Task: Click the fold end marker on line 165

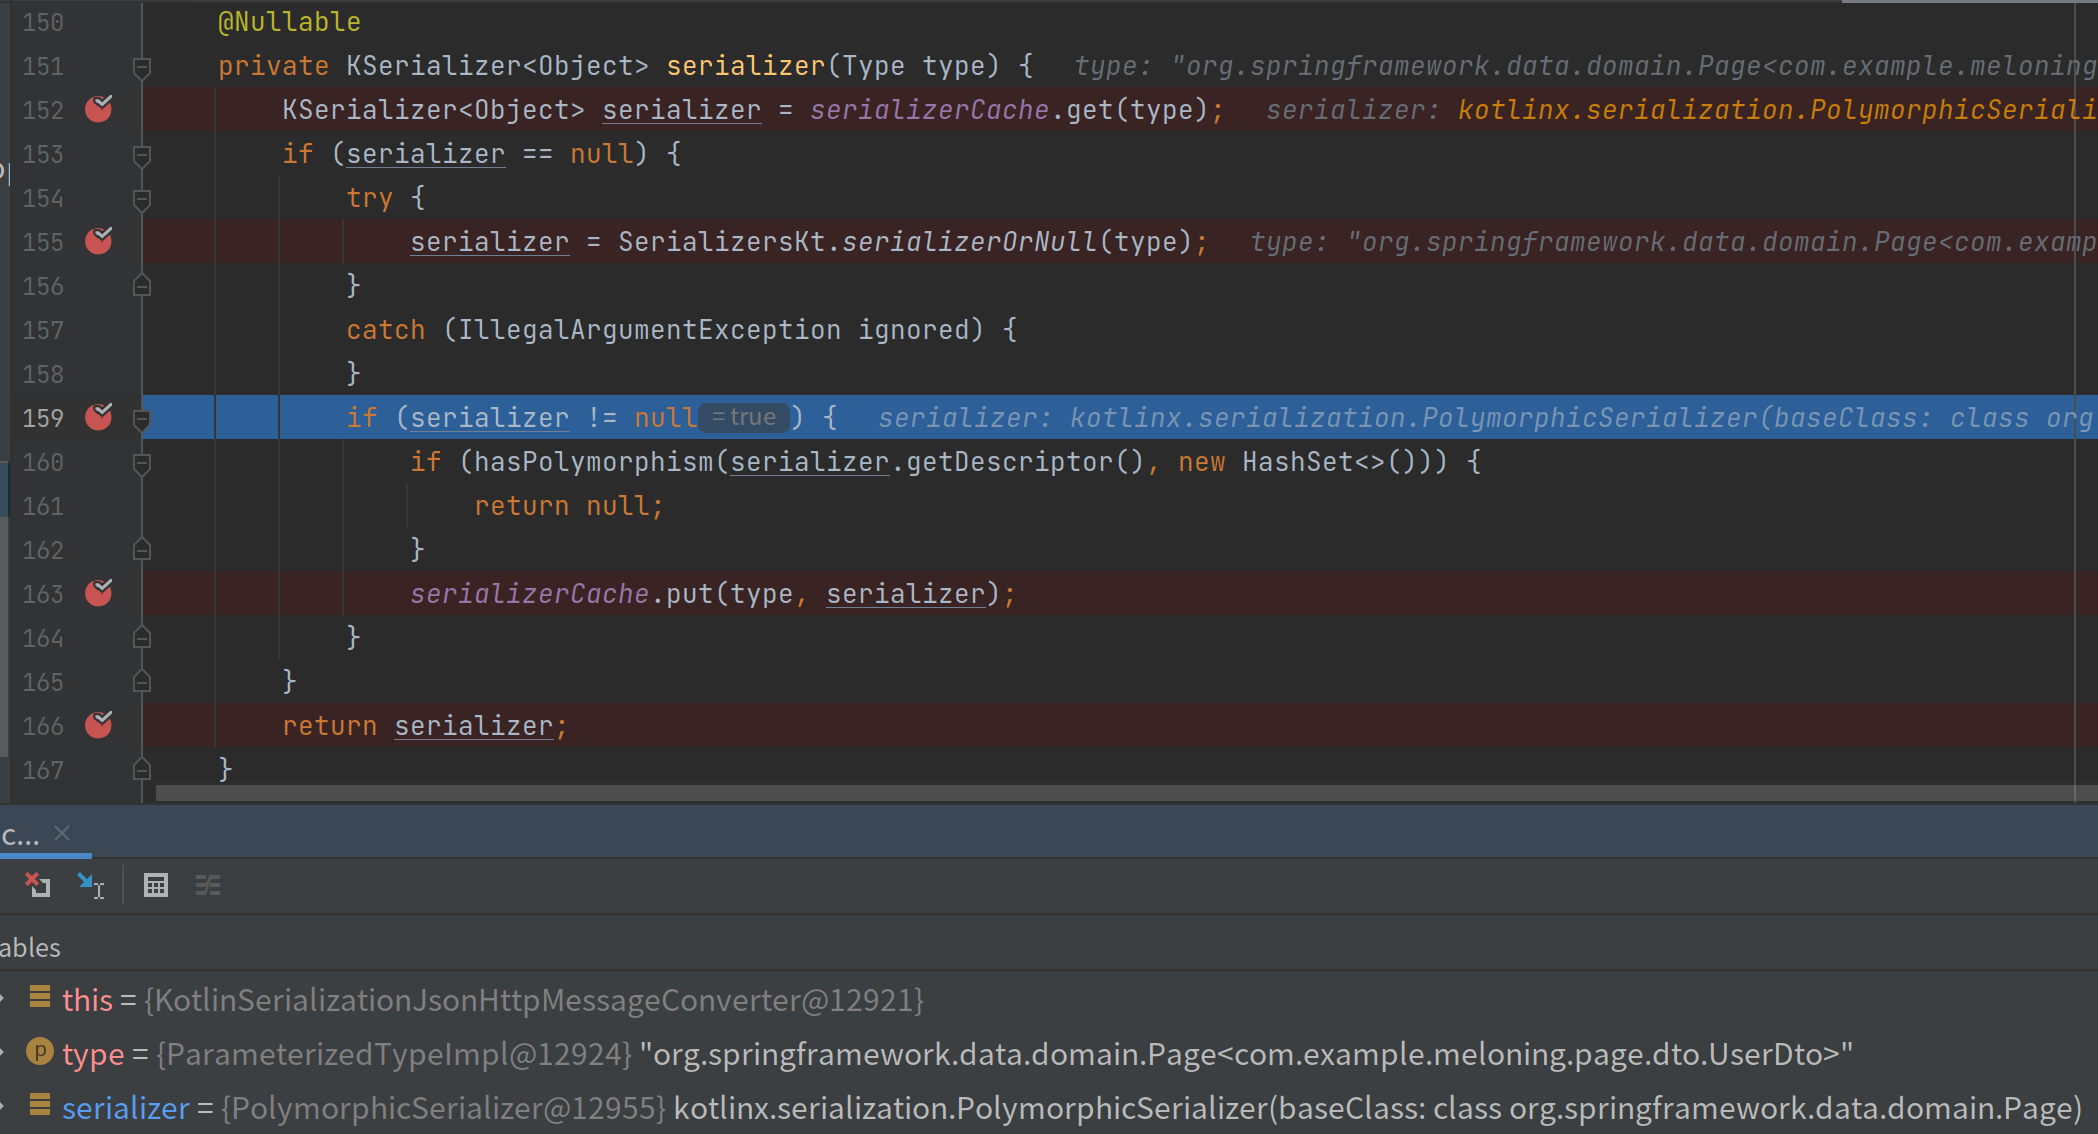Action: [x=142, y=682]
